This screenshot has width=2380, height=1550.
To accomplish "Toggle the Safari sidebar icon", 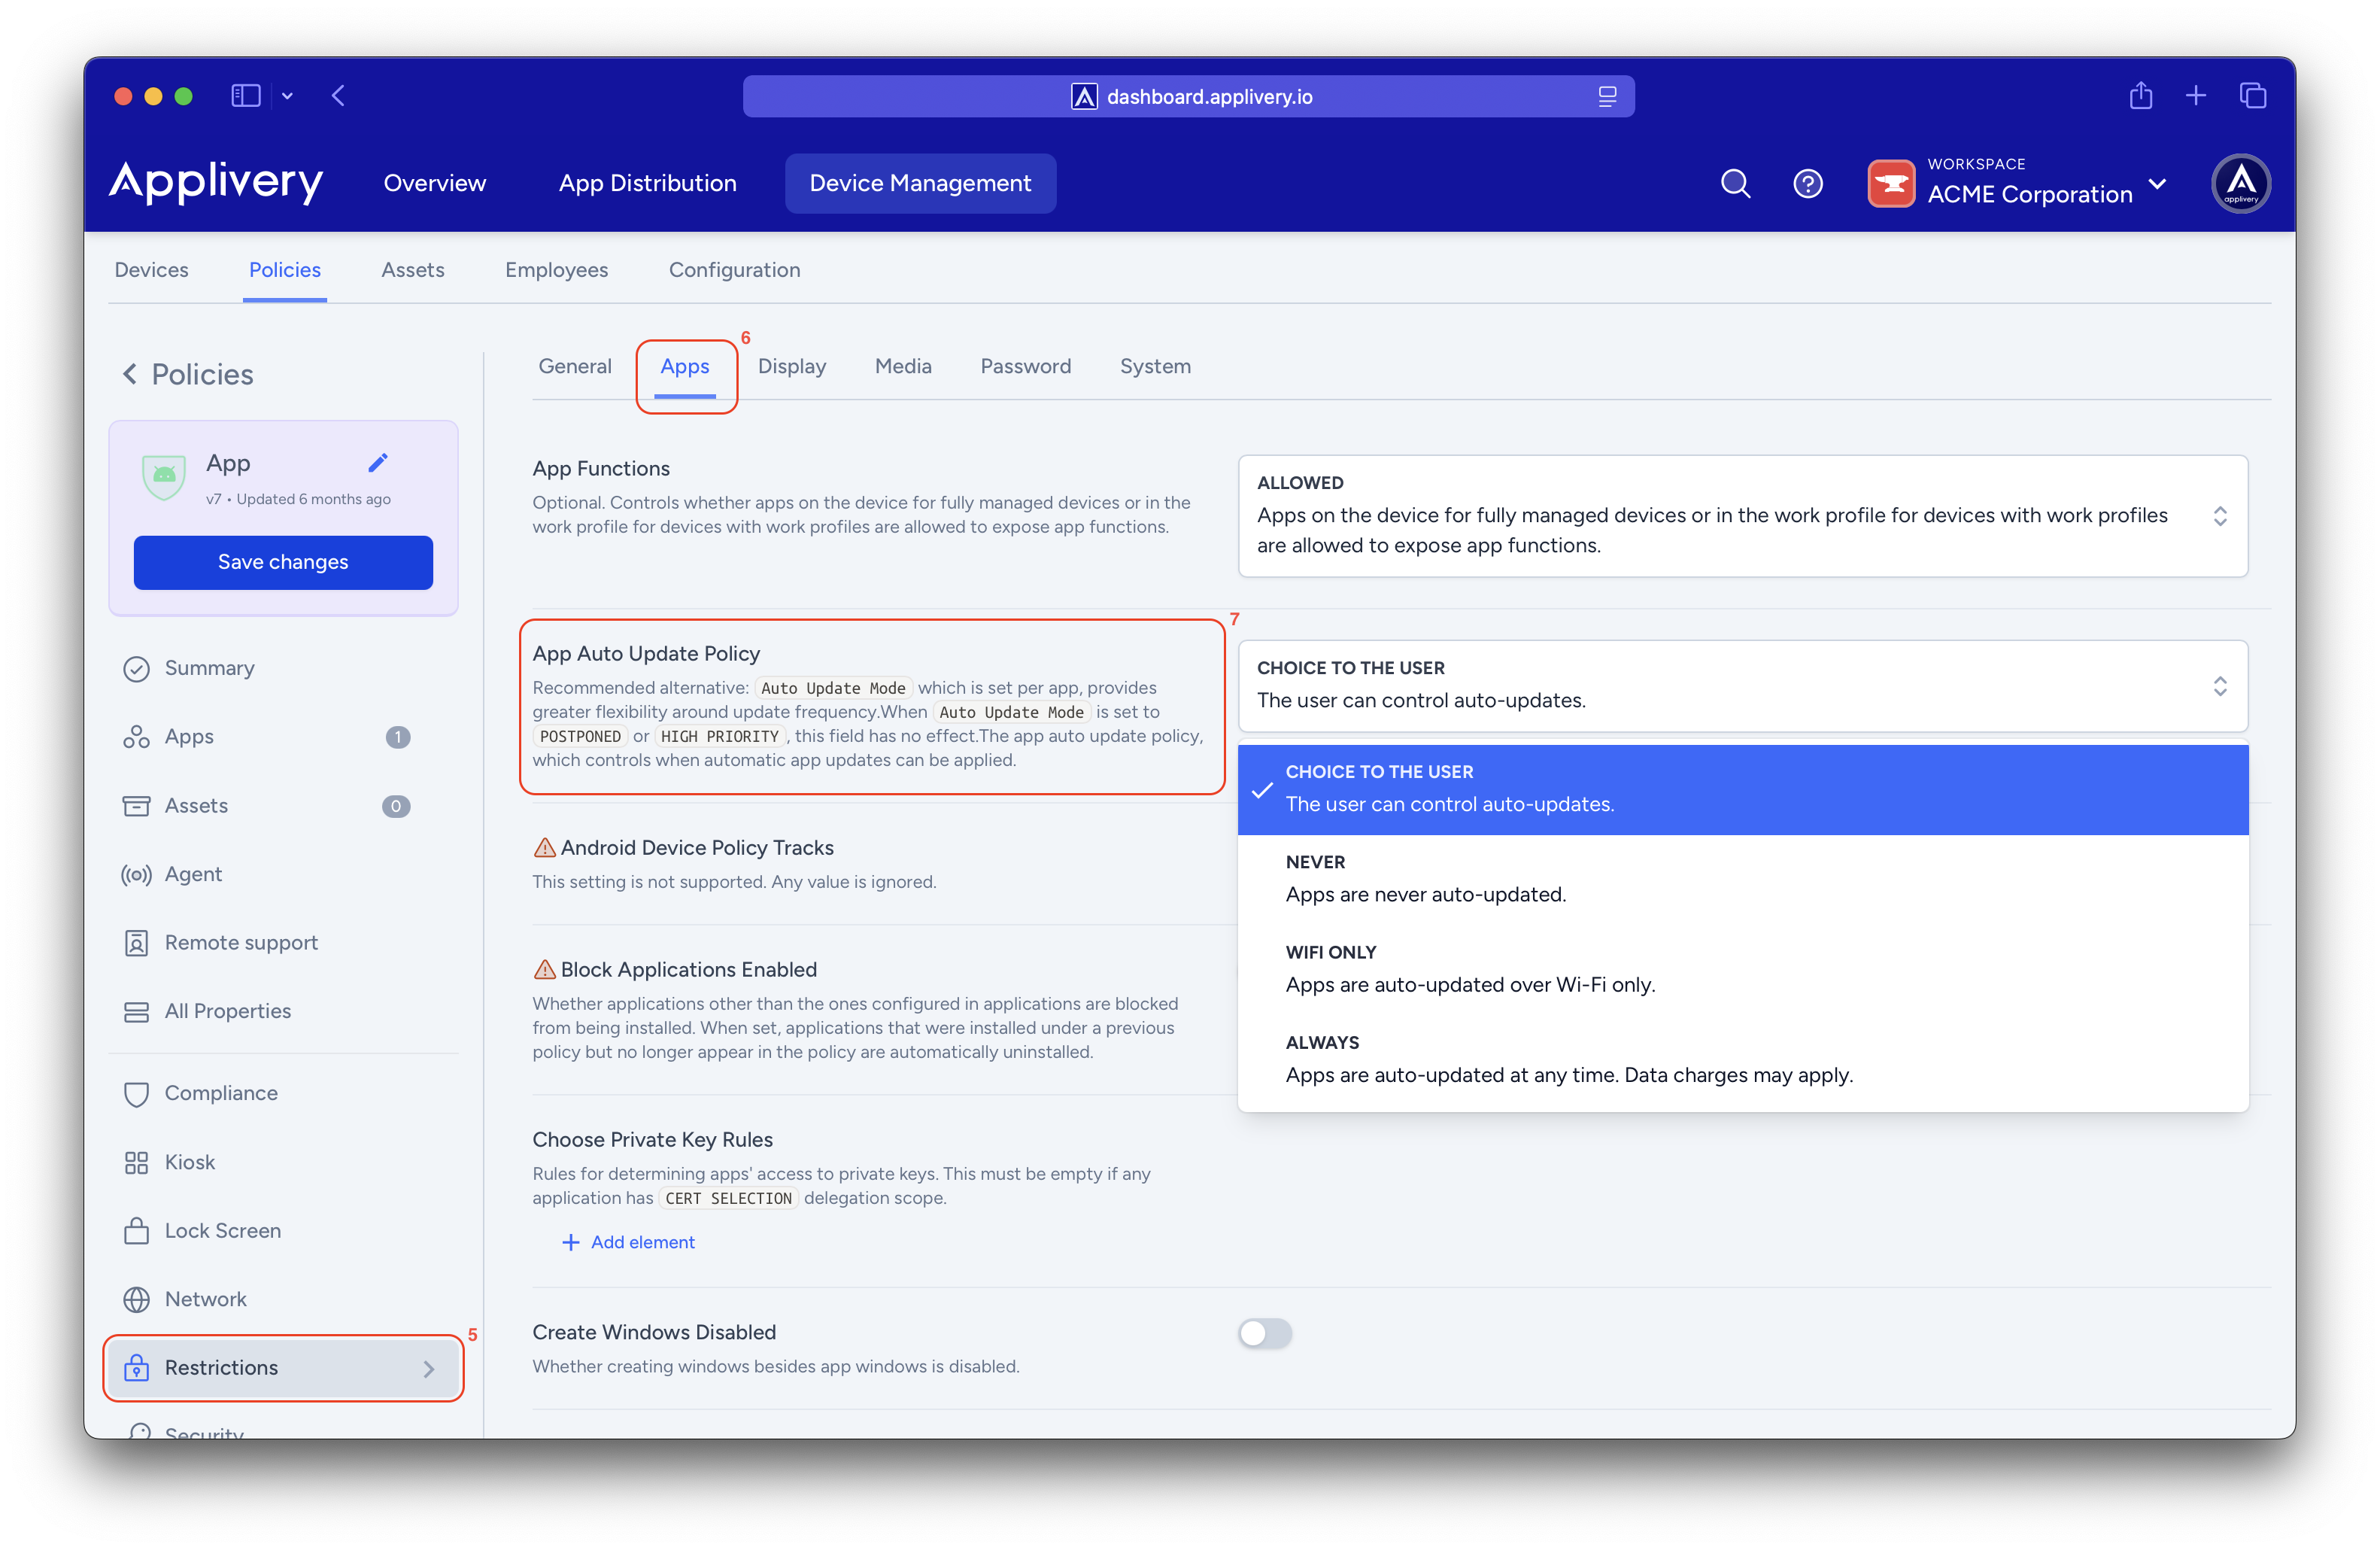I will click(245, 96).
